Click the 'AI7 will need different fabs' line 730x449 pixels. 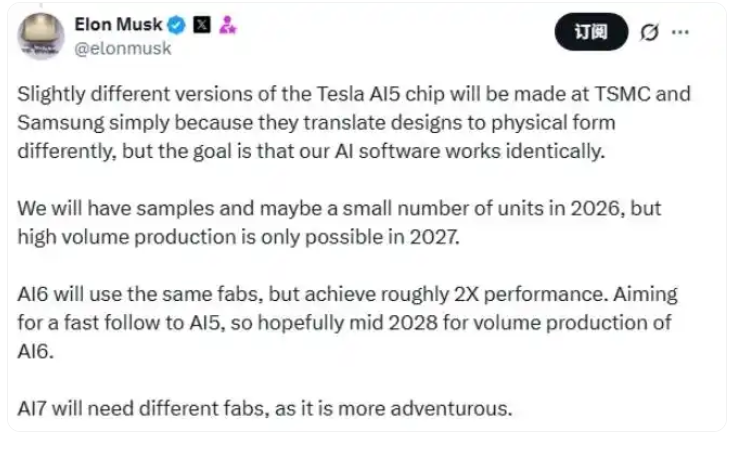(264, 409)
